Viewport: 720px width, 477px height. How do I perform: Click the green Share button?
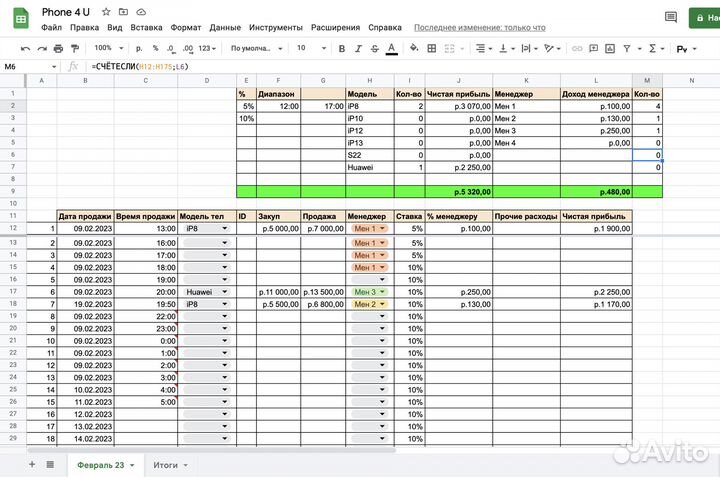[705, 18]
